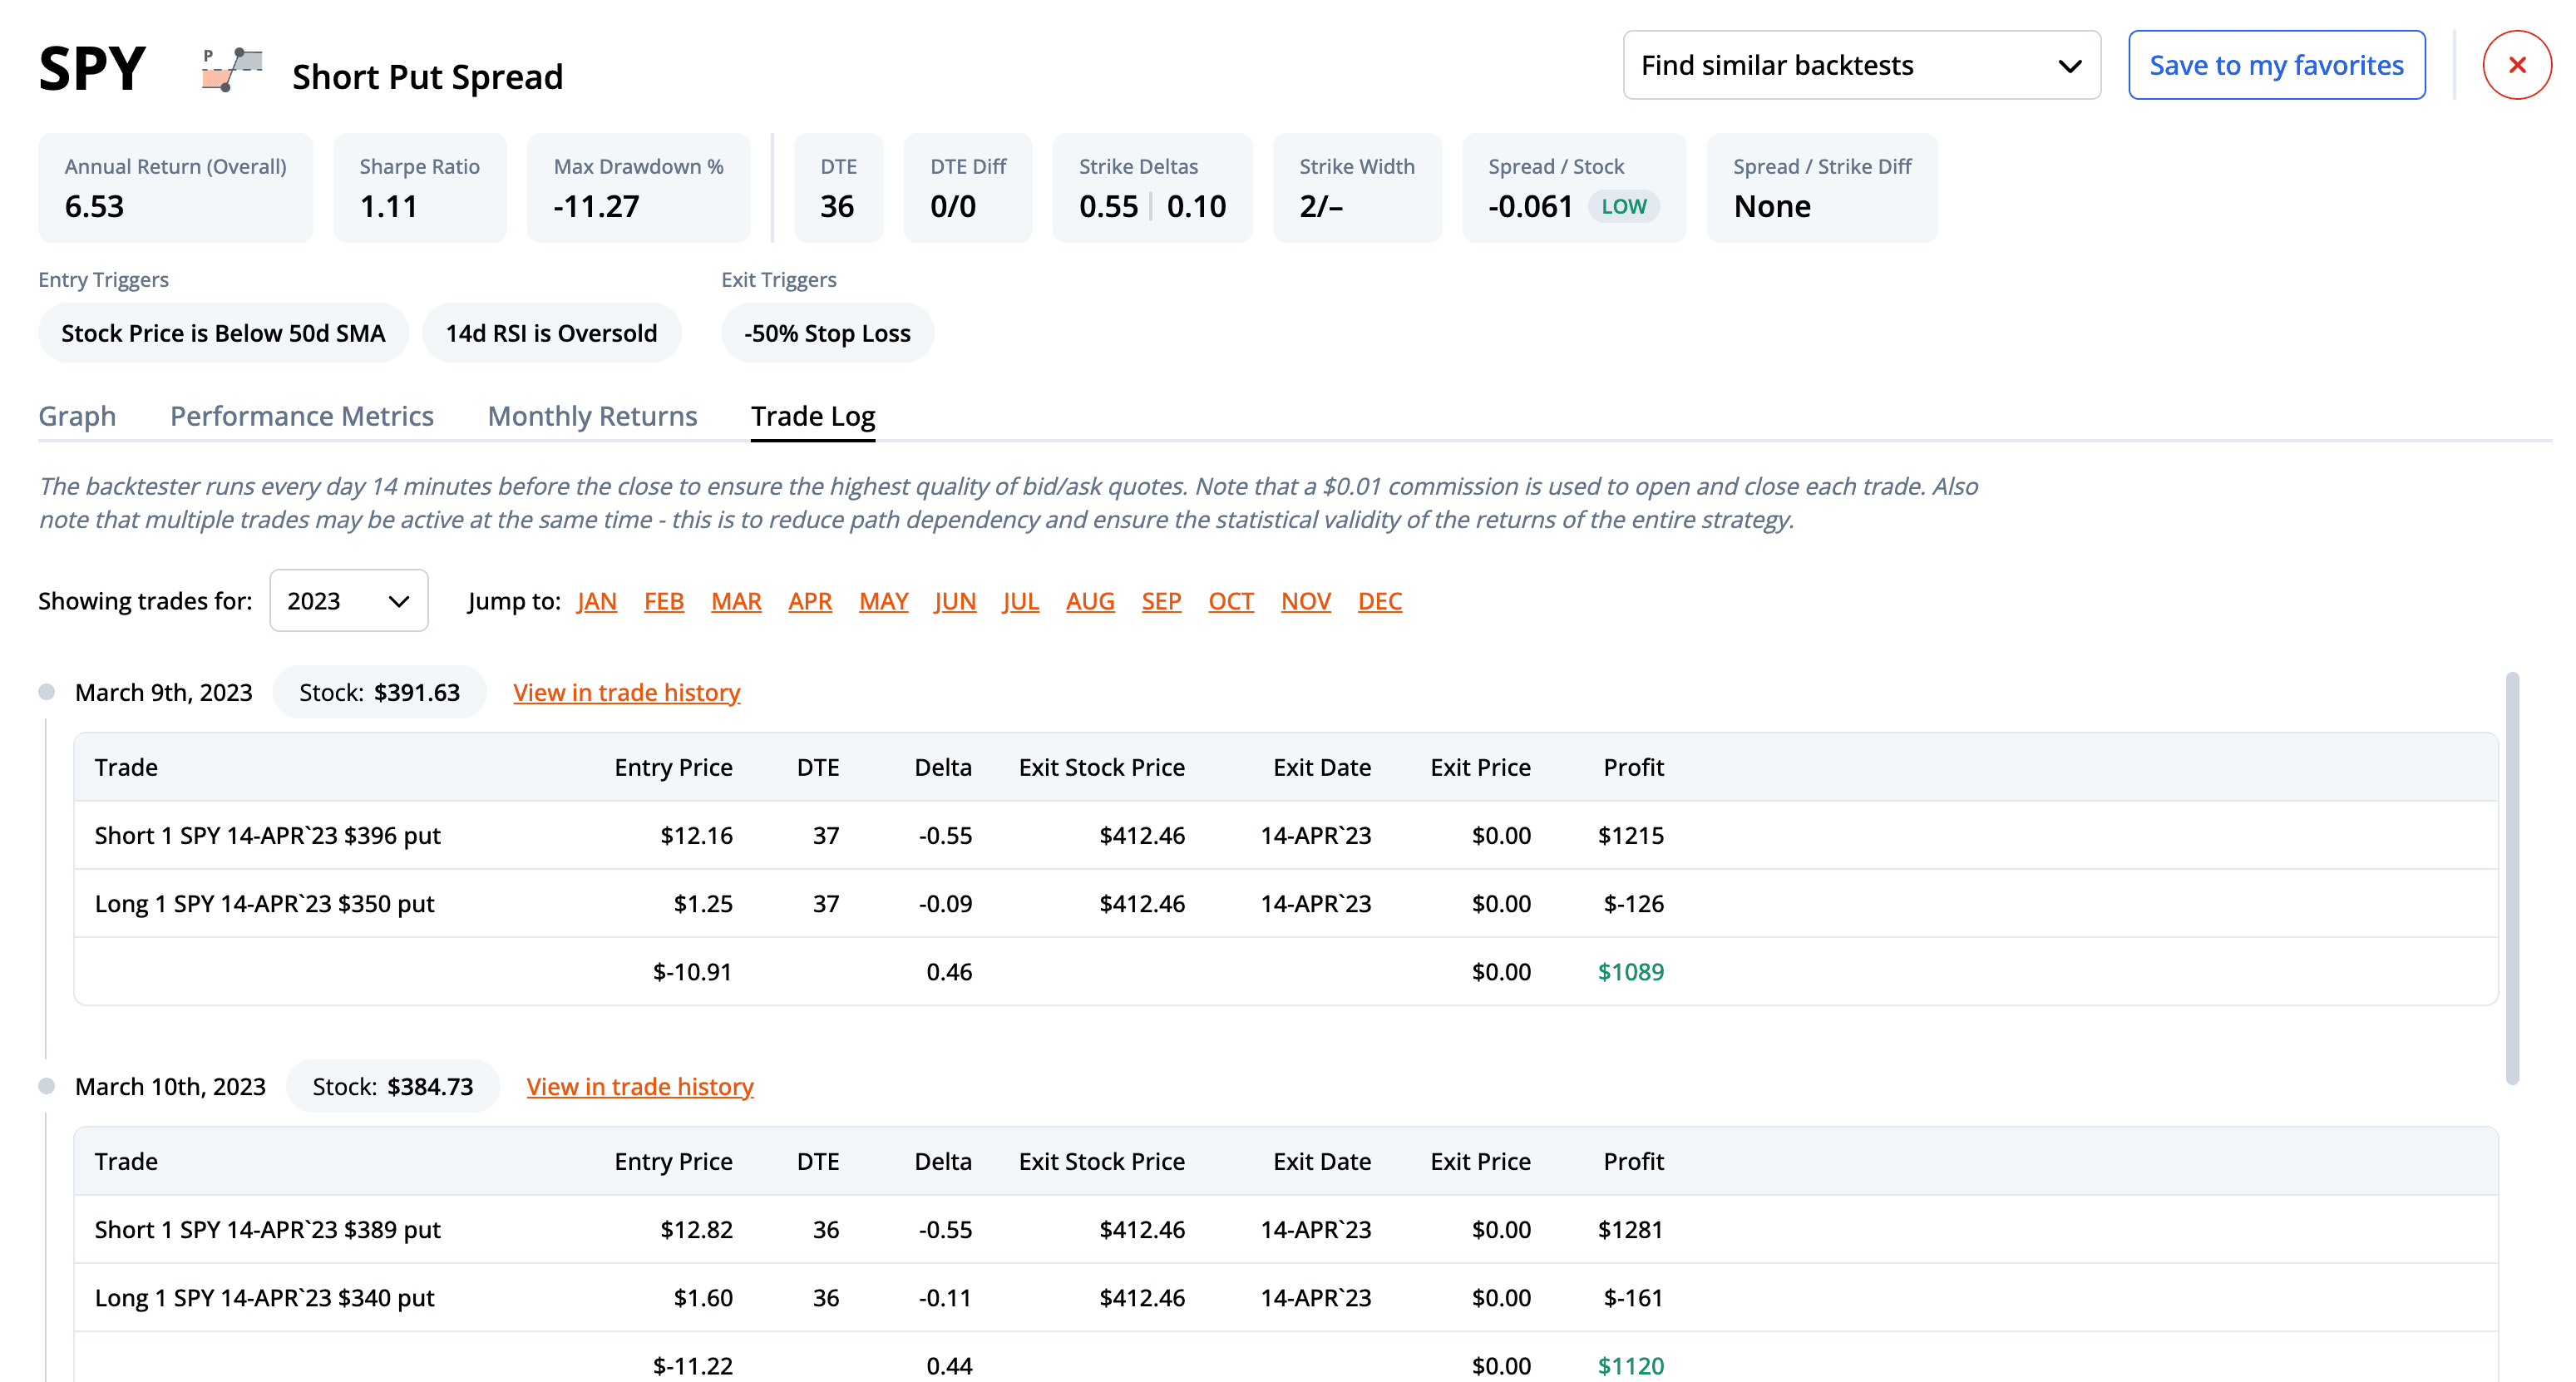Jump to MAY trades
Viewport: 2576px width, 1382px height.
coord(884,601)
